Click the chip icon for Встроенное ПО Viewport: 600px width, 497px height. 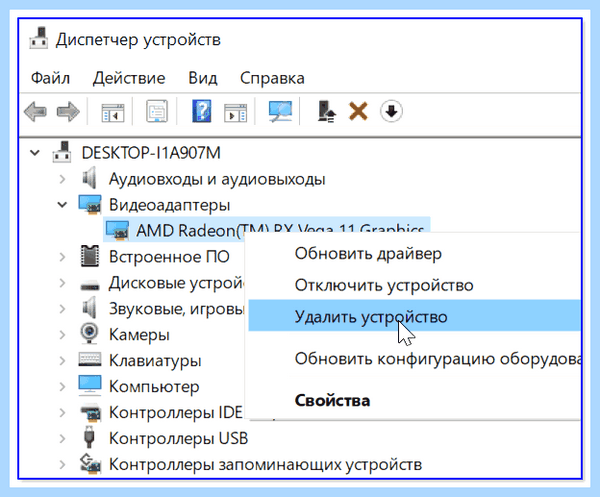90,256
